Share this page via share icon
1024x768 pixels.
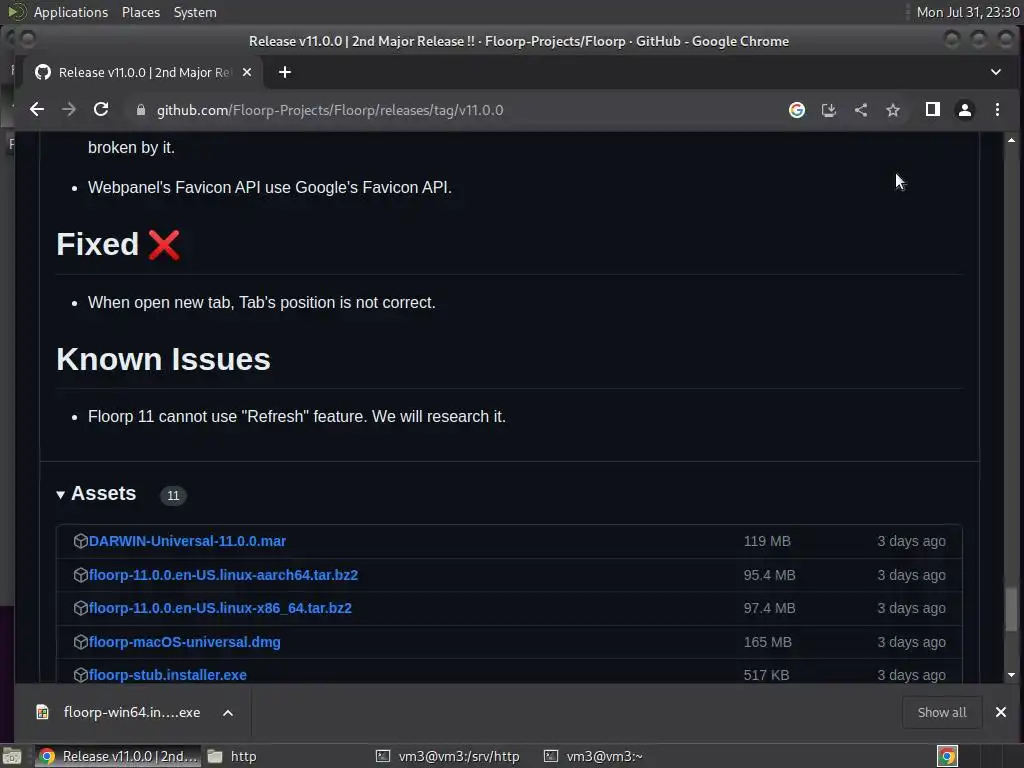pyautogui.click(x=861, y=110)
